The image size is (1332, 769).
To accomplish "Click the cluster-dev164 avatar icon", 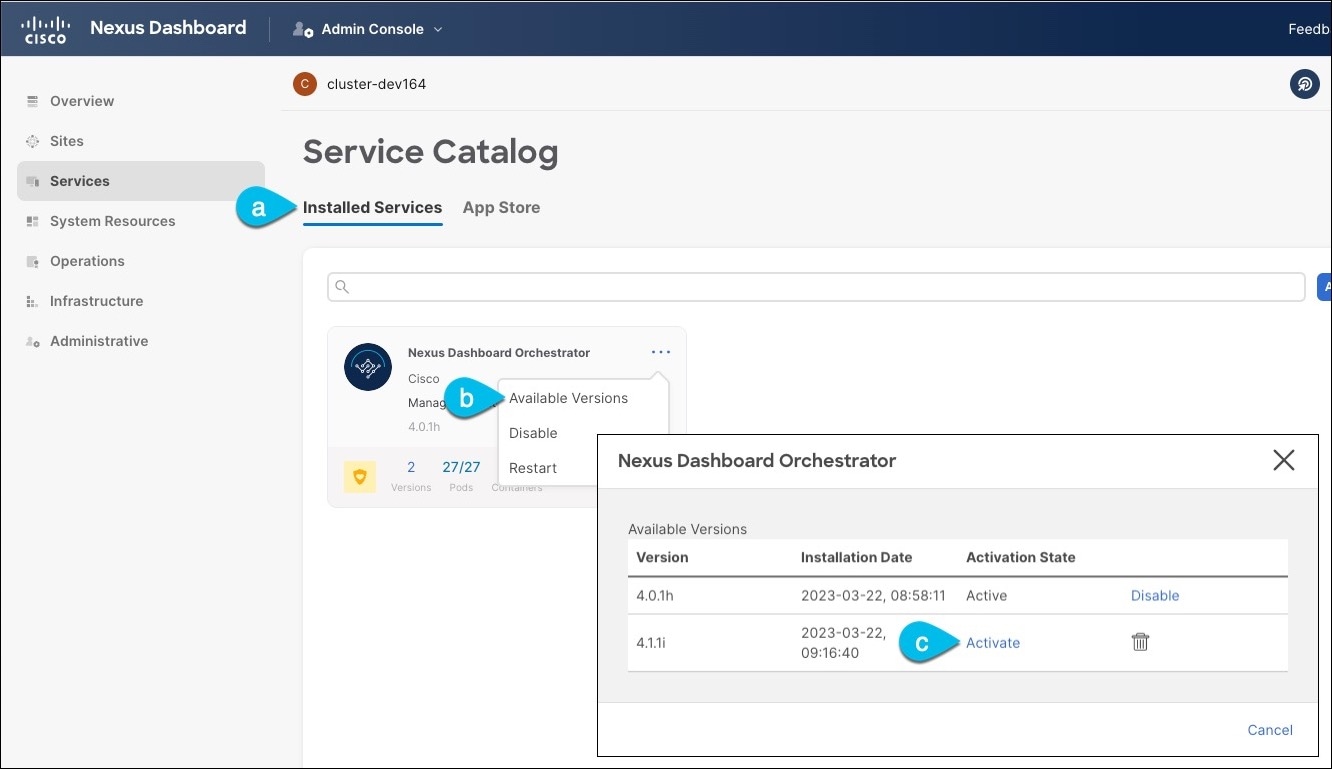I will 305,84.
